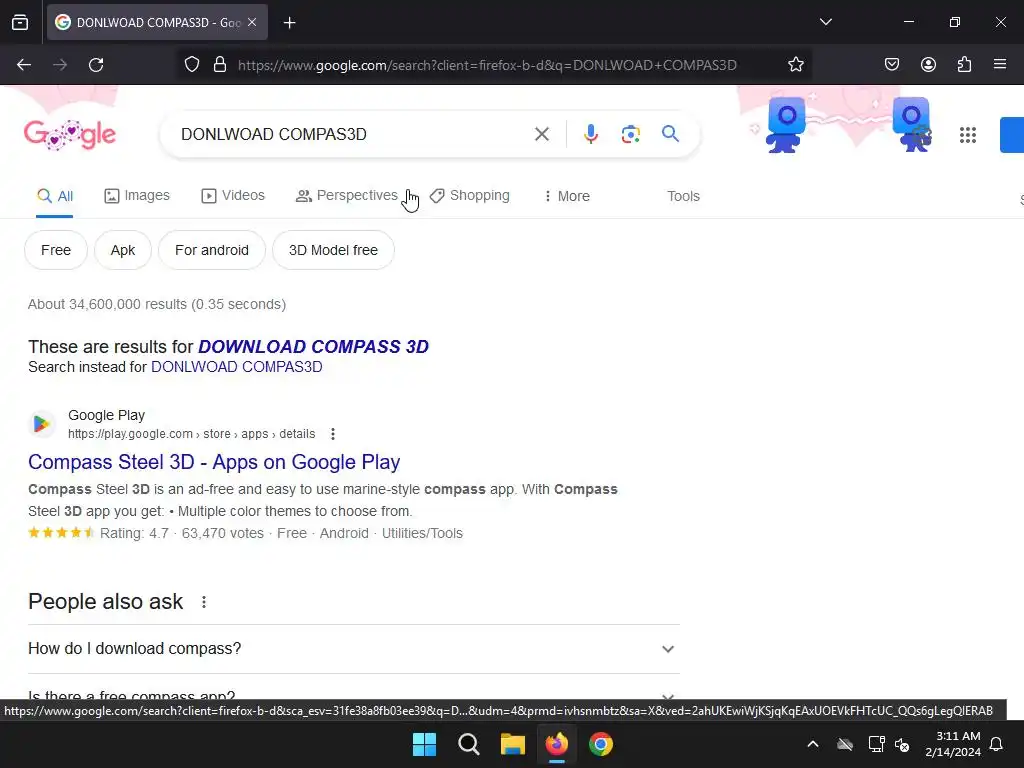Open Firefox tracking protection shield
The width and height of the screenshot is (1024, 768).
point(191,65)
